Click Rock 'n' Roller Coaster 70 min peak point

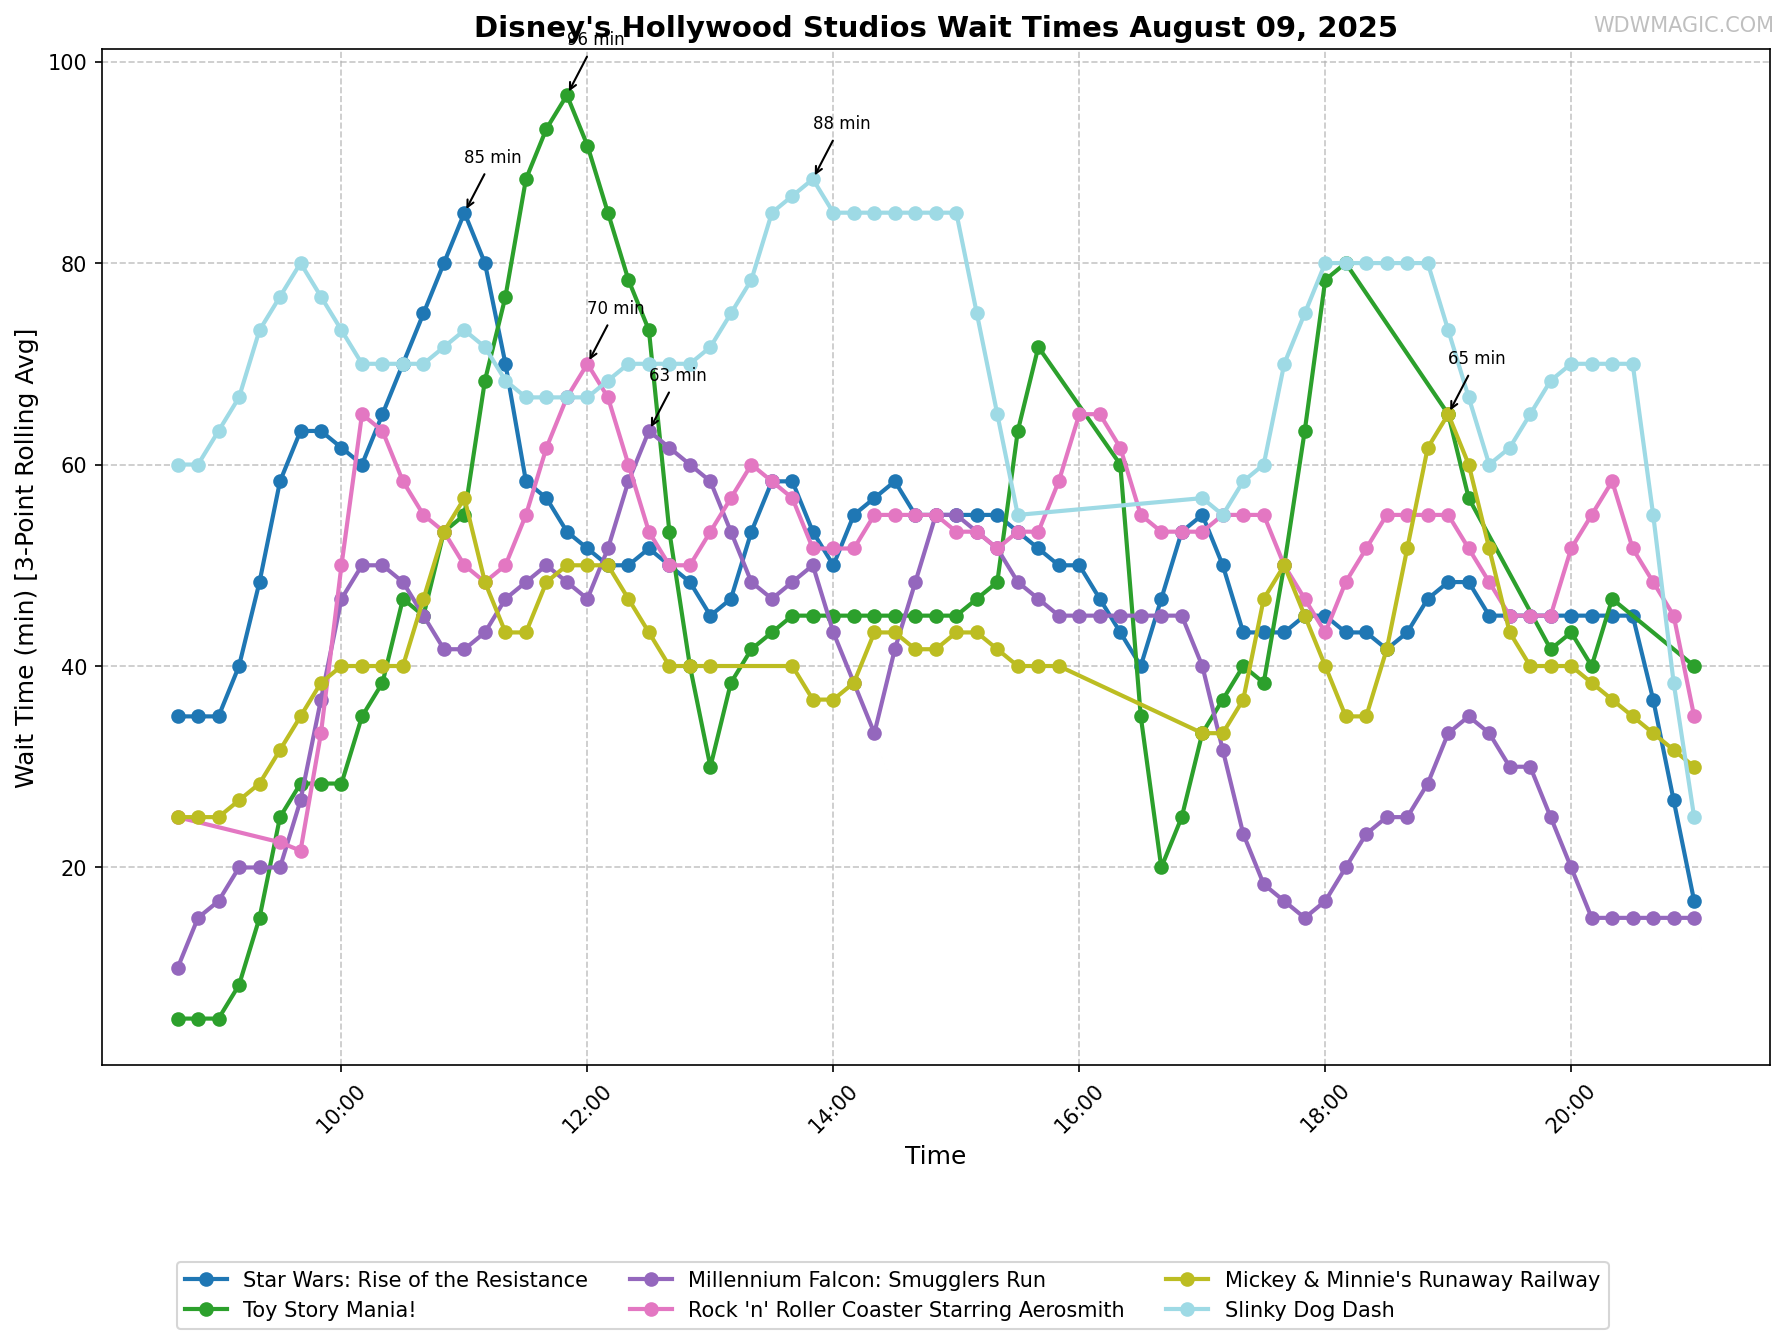pyautogui.click(x=587, y=364)
